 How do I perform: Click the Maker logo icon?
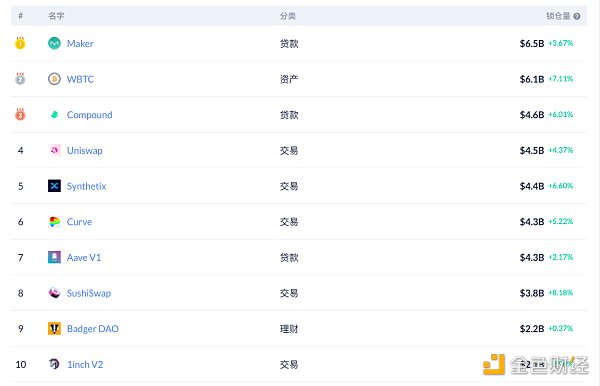[54, 43]
